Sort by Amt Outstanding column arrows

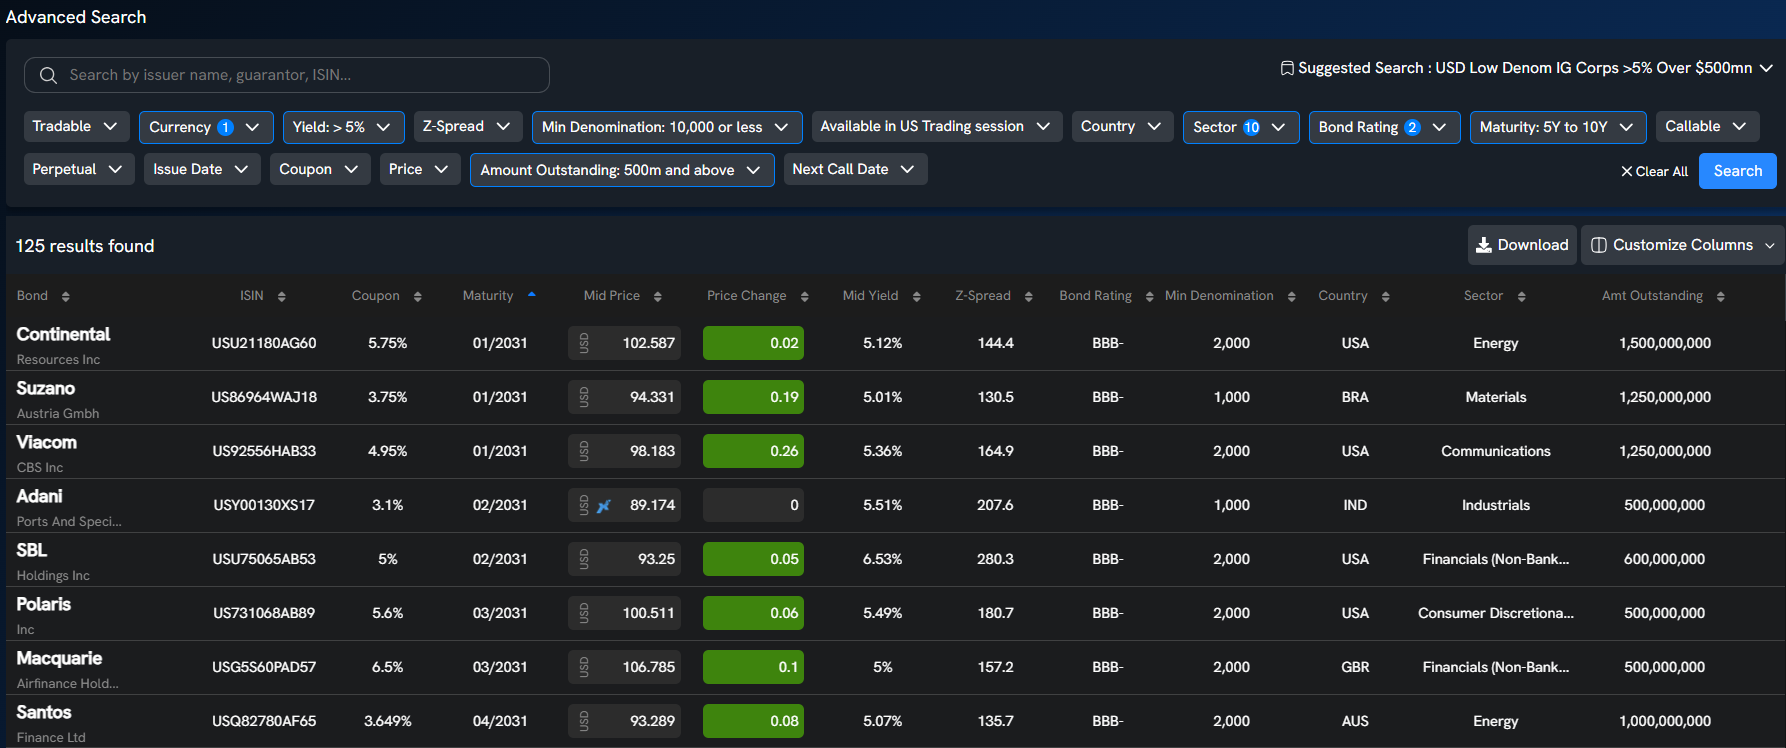click(x=1720, y=296)
